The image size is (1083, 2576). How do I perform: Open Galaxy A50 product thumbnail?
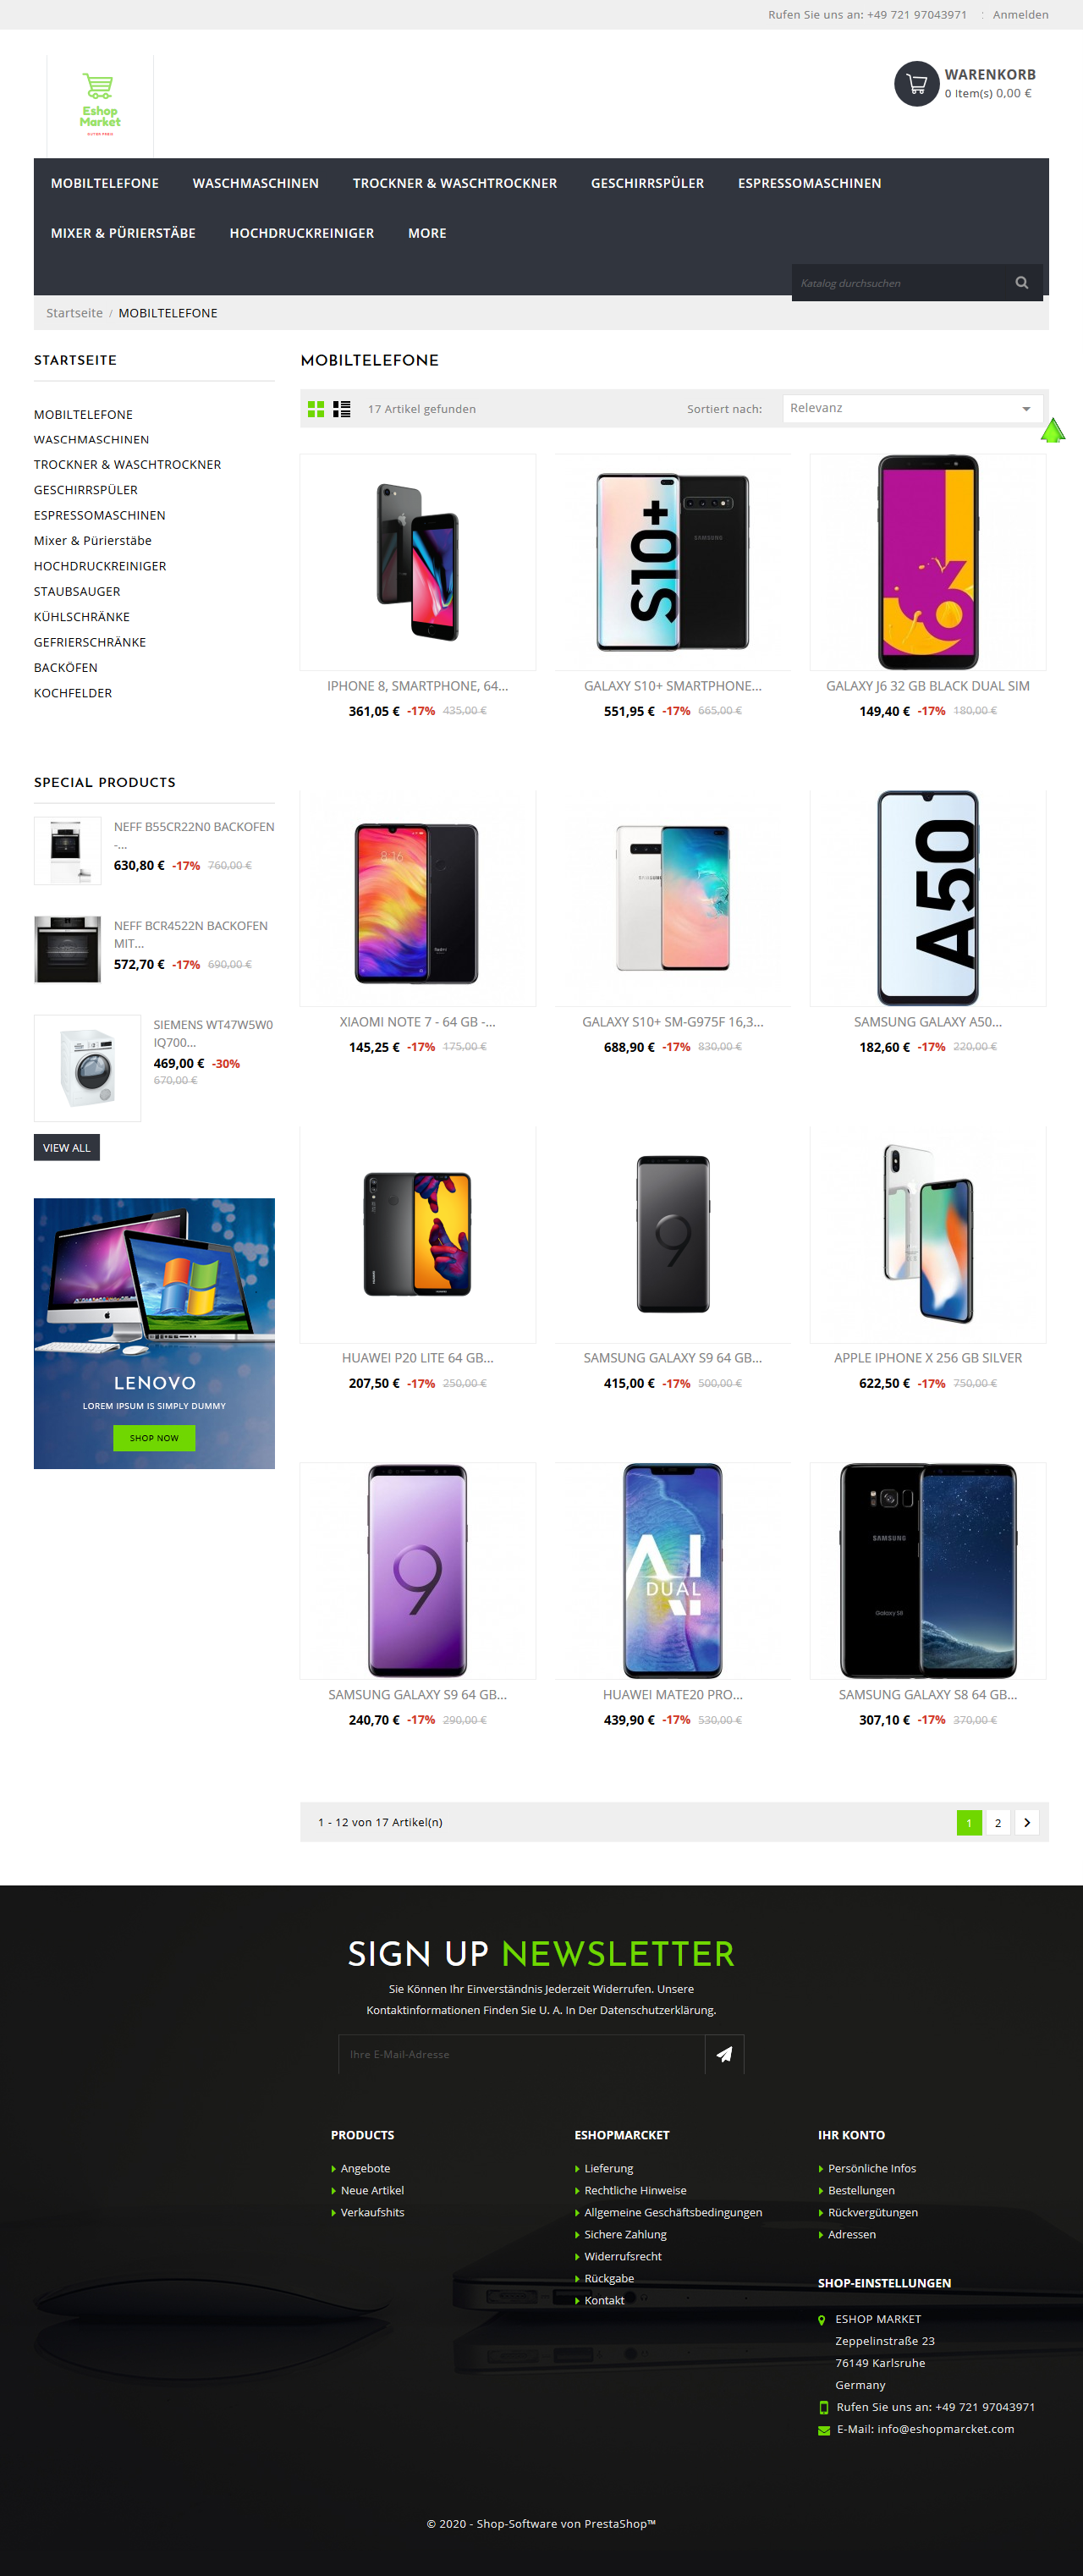927,898
